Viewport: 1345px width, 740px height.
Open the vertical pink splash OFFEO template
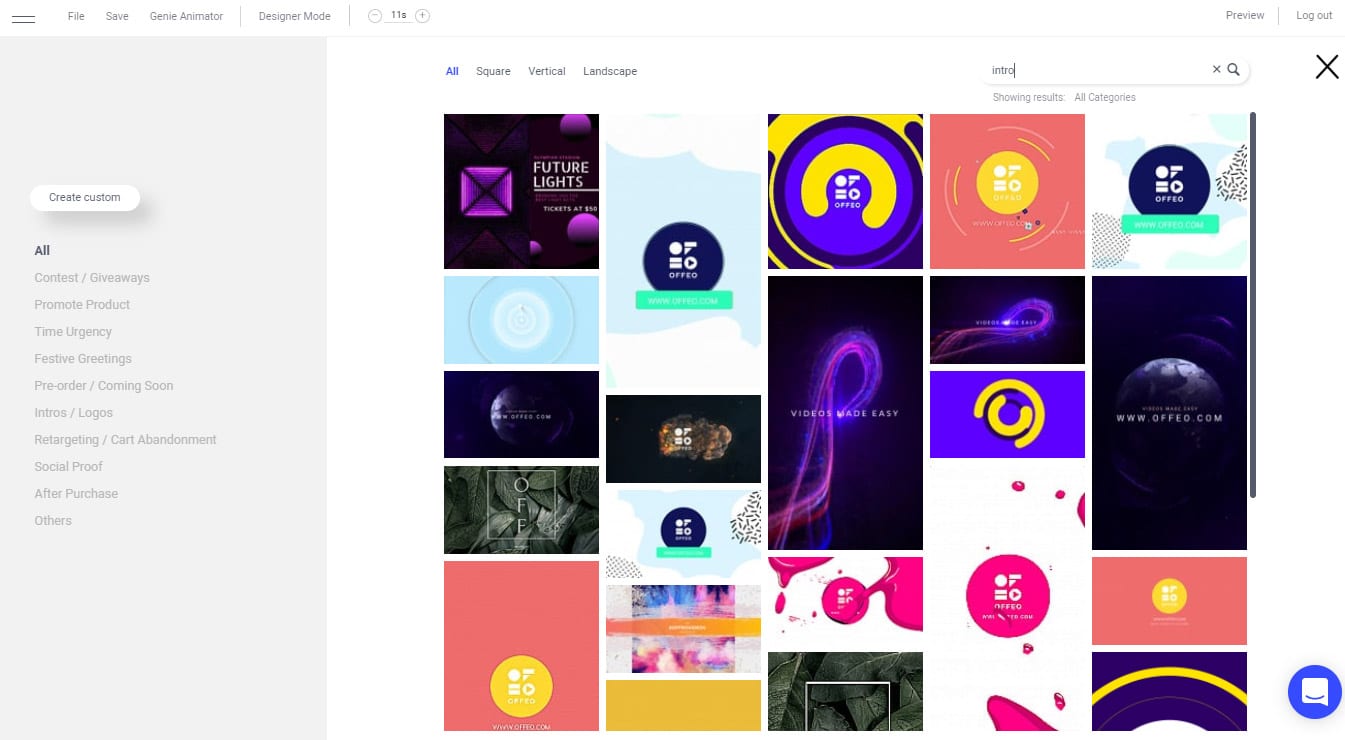pos(1007,598)
